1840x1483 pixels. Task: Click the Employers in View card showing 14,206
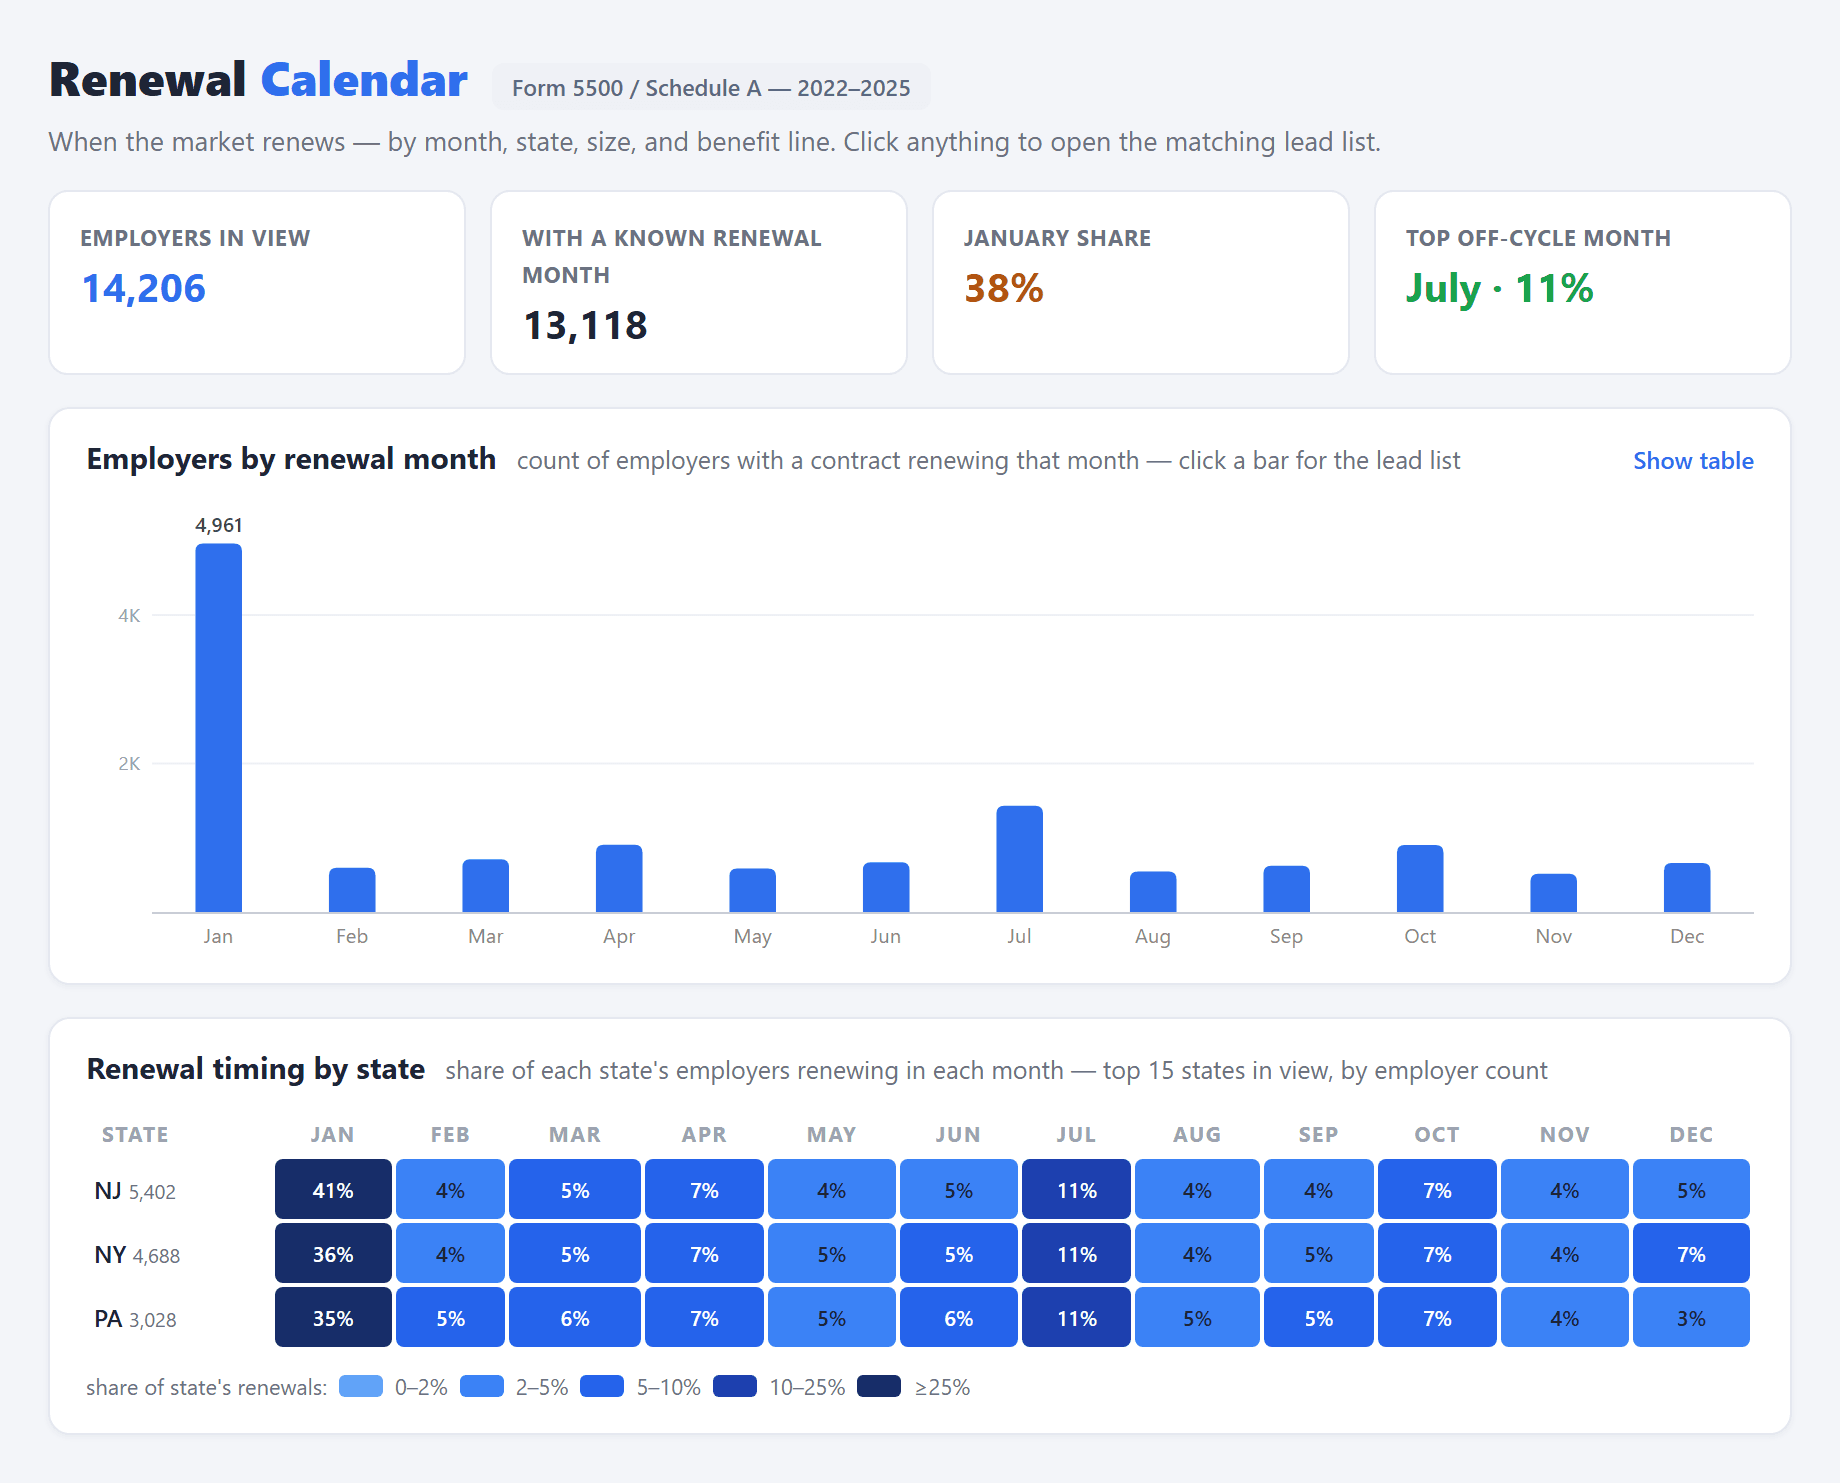(x=257, y=283)
